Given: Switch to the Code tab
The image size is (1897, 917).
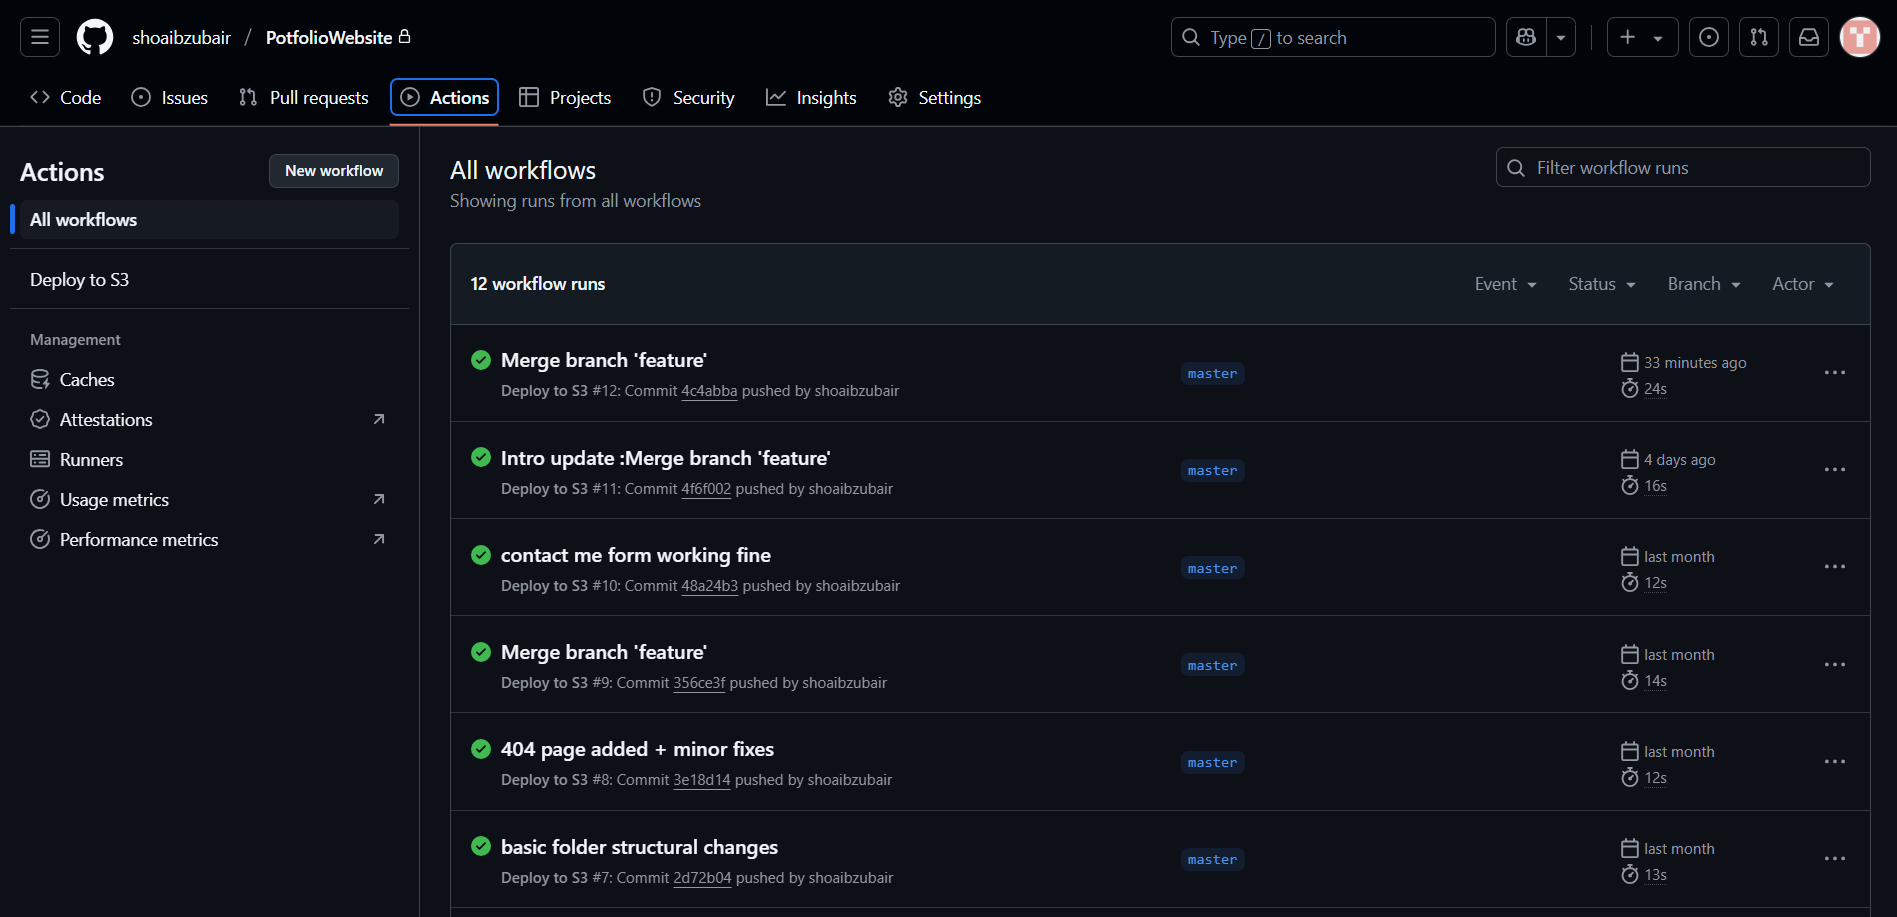Looking at the screenshot, I should pos(66,97).
